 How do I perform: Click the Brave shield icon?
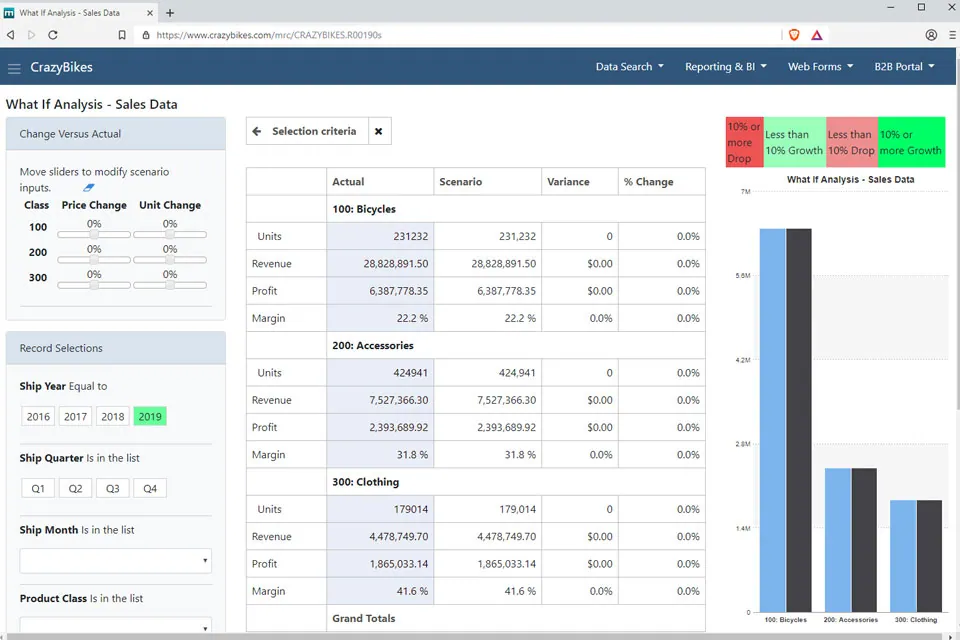coord(794,35)
